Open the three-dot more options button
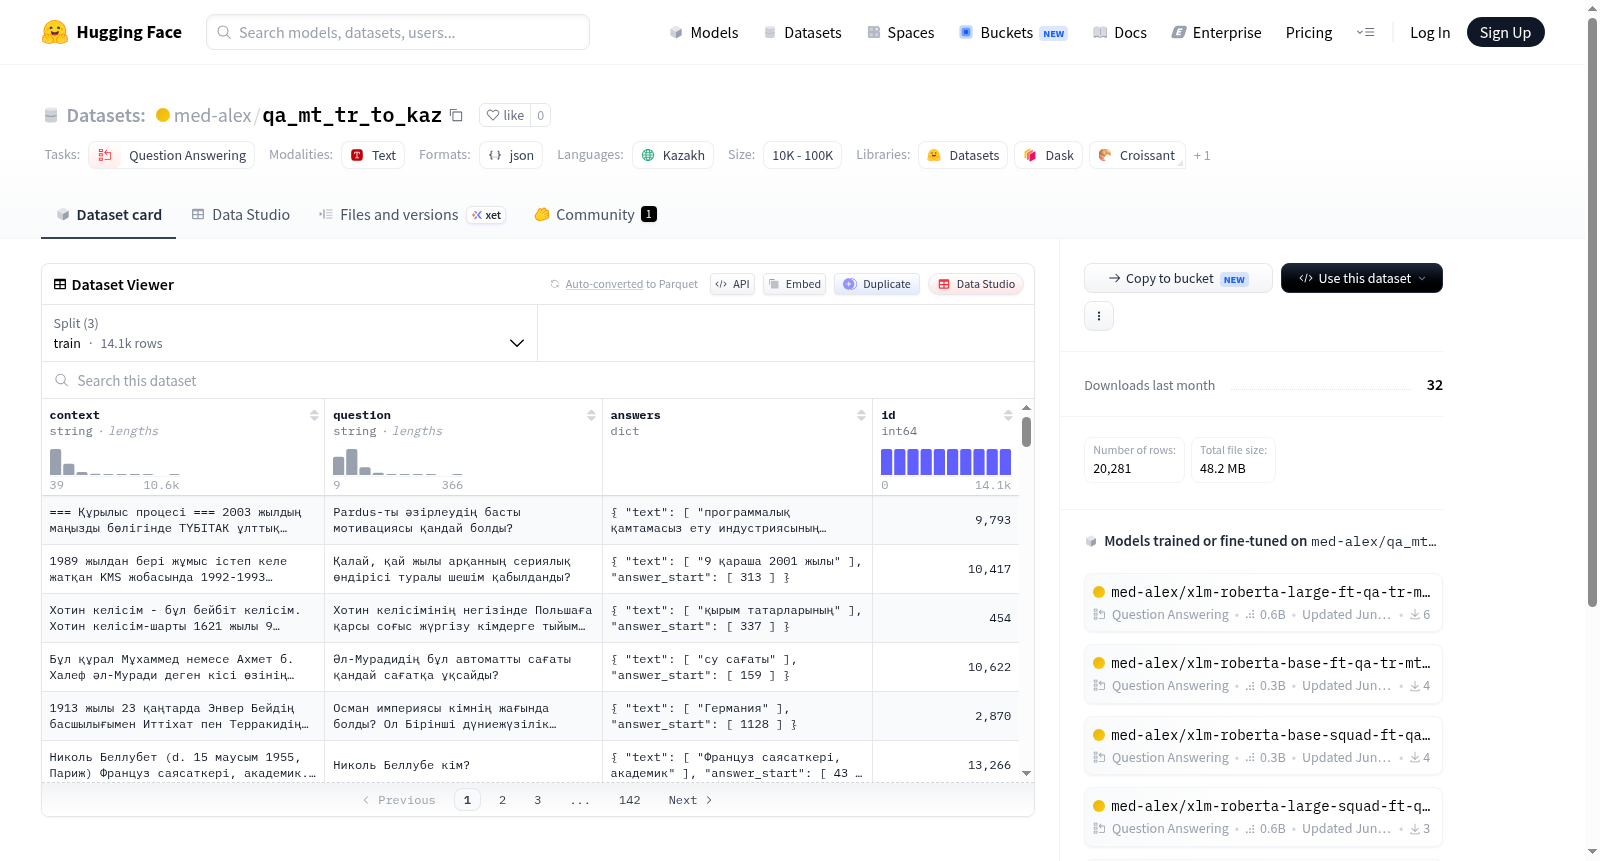 [x=1099, y=316]
